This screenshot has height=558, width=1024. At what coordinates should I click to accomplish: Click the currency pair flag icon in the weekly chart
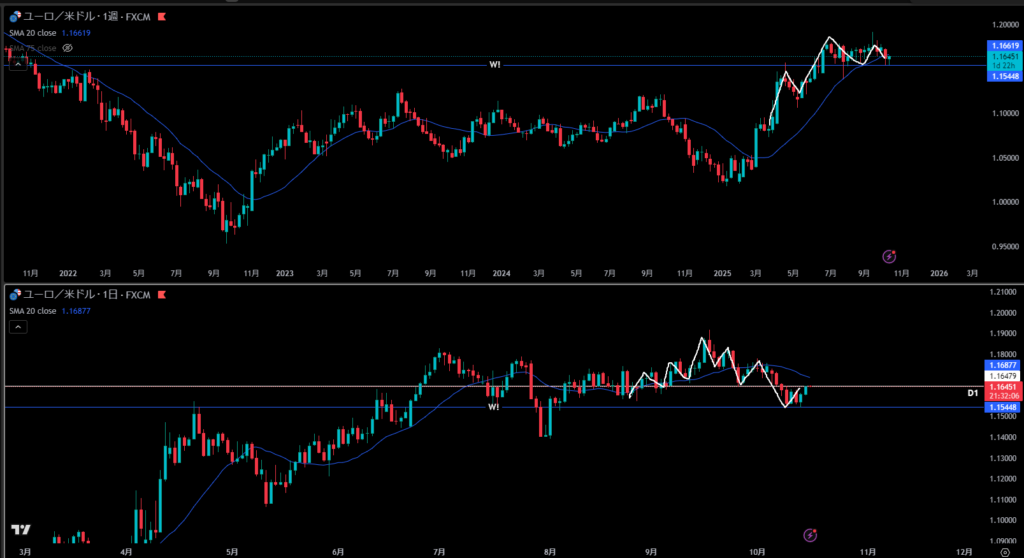[x=14, y=17]
